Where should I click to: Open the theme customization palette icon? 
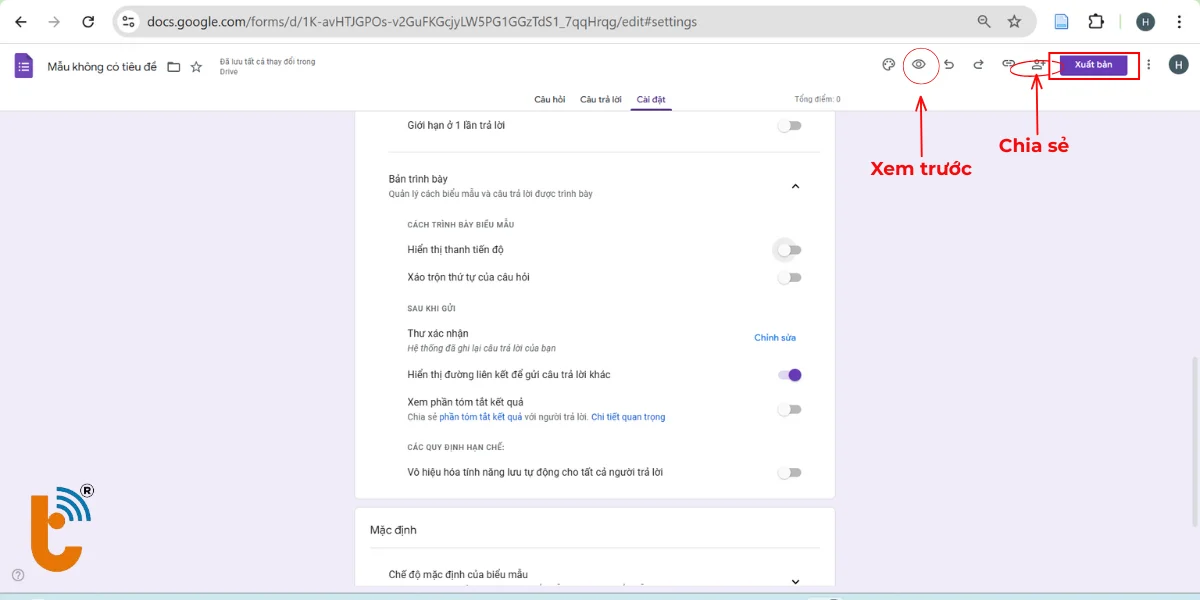point(888,65)
